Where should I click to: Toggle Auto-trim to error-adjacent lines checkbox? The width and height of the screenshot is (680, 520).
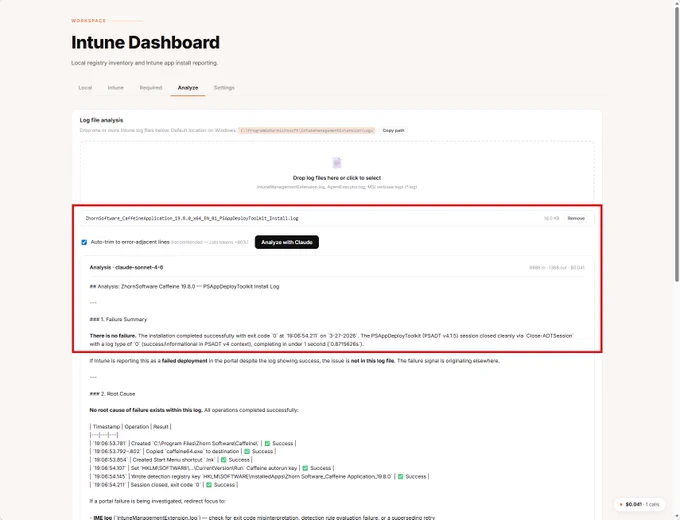[x=84, y=242]
